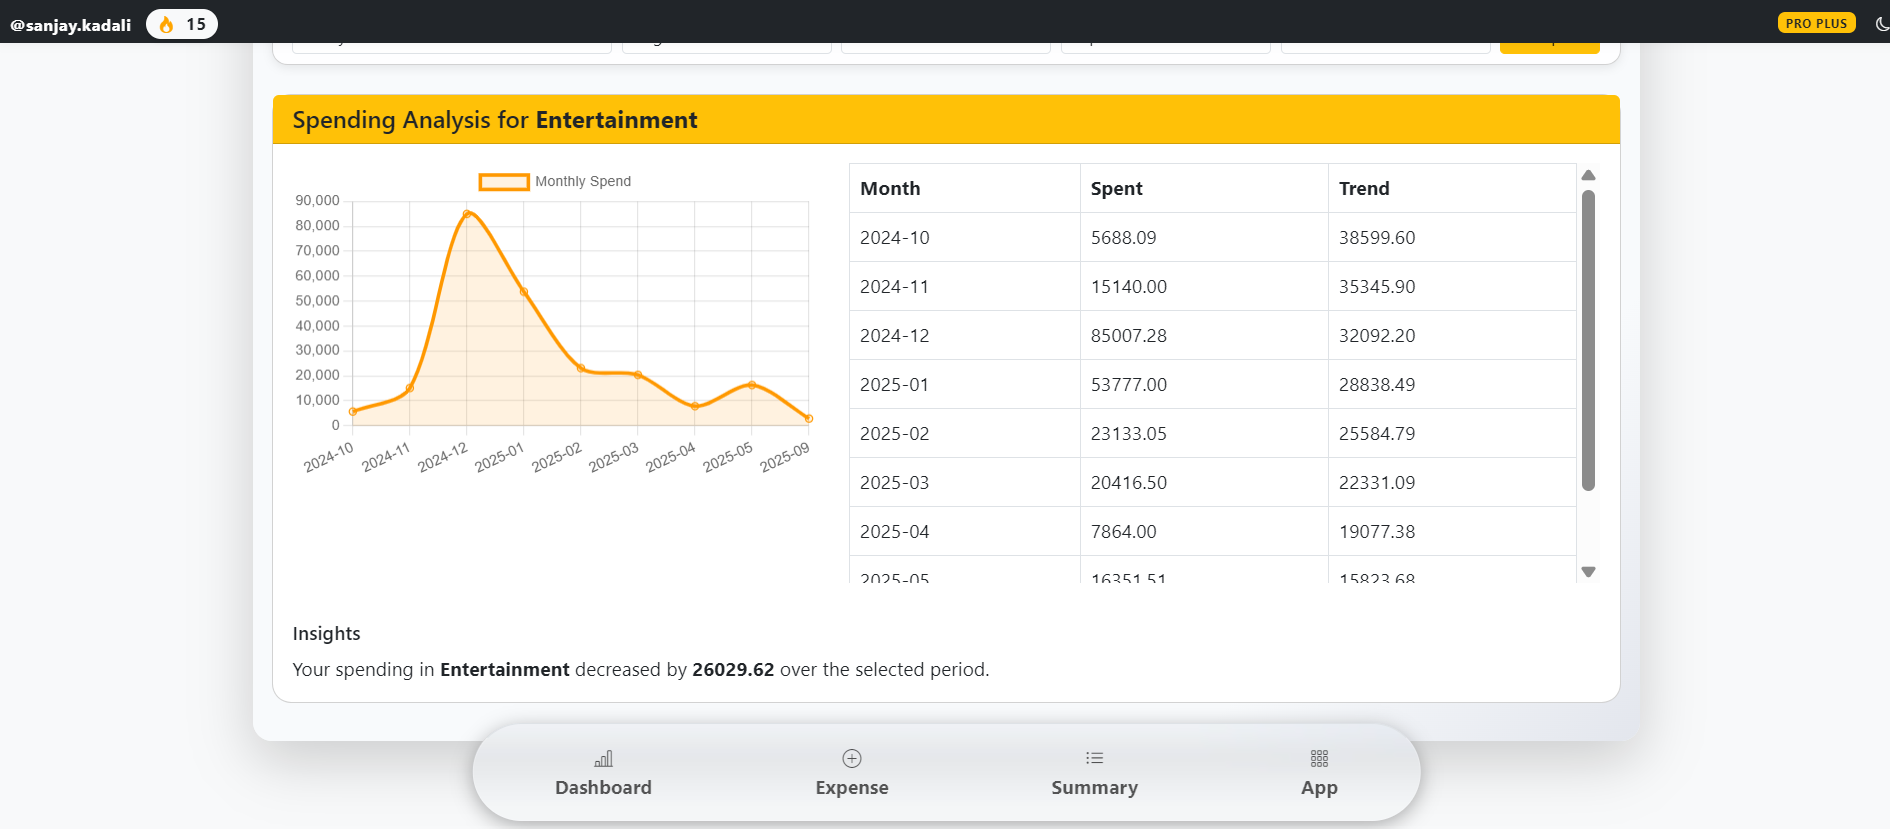Click the 2024-12 peak chart point
This screenshot has width=1890, height=829.
467,214
